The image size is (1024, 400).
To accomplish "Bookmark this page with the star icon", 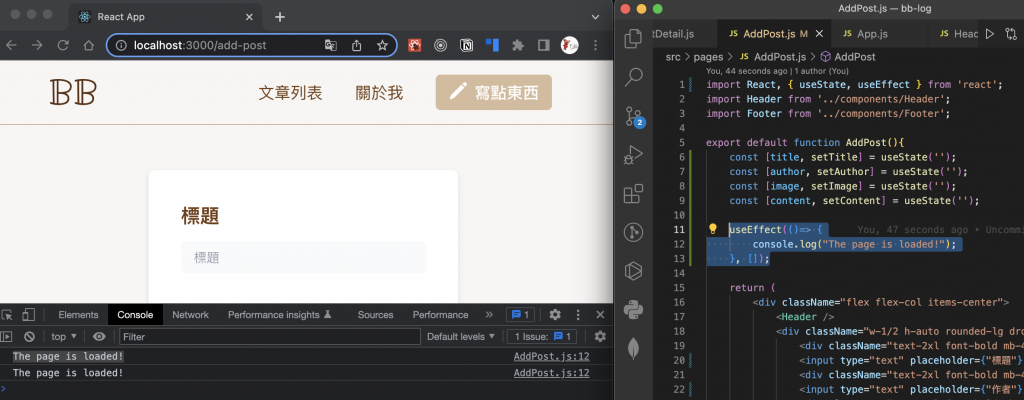I will pyautogui.click(x=382, y=45).
